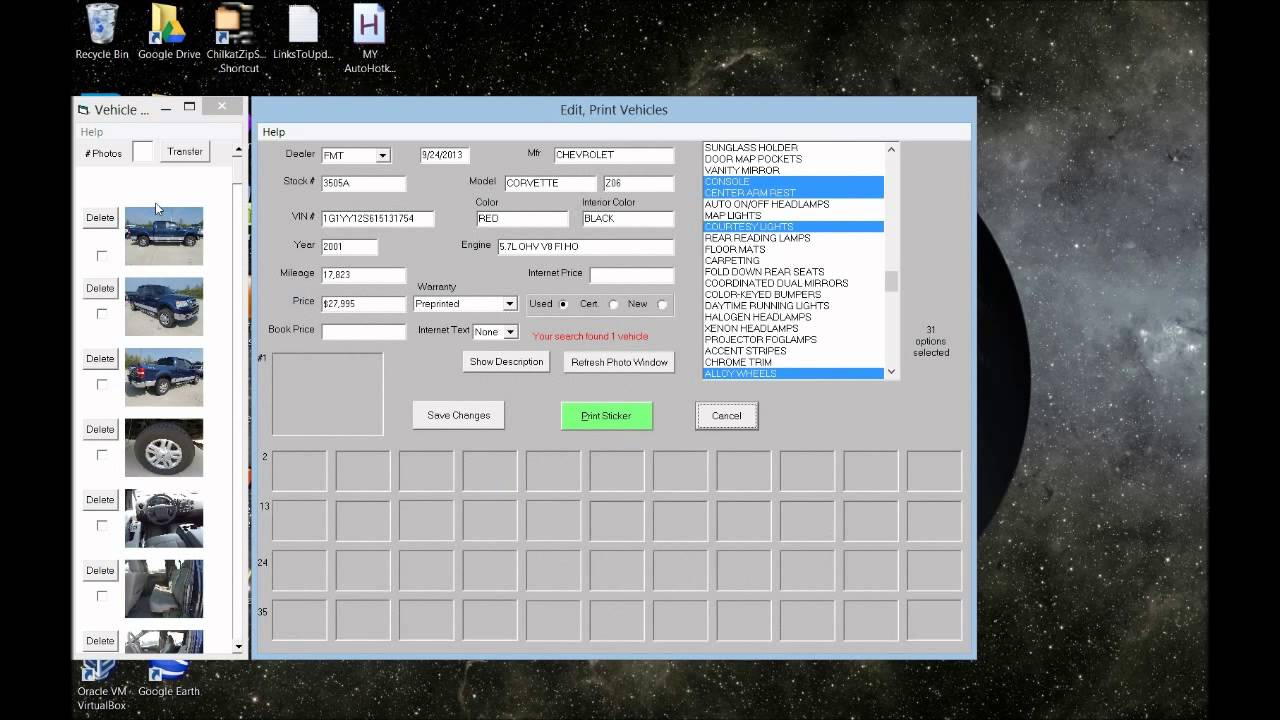Click the # Photos input box
Screen dimensions: 1280x720
coord(143,152)
